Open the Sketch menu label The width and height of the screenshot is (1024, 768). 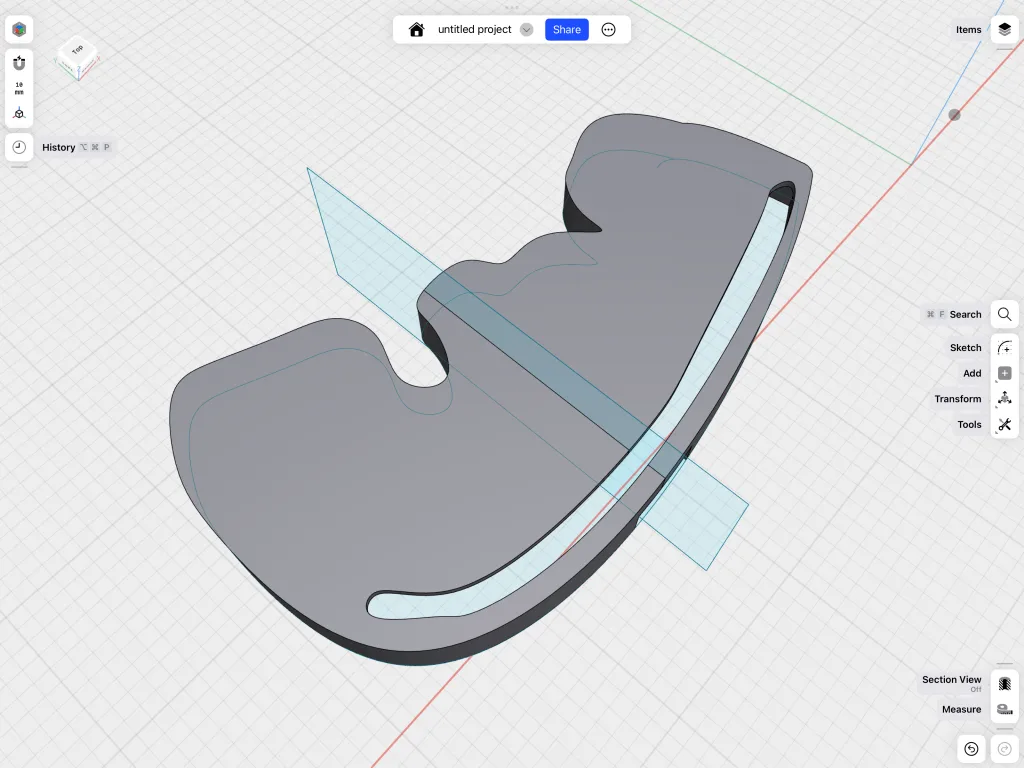pyautogui.click(x=965, y=348)
